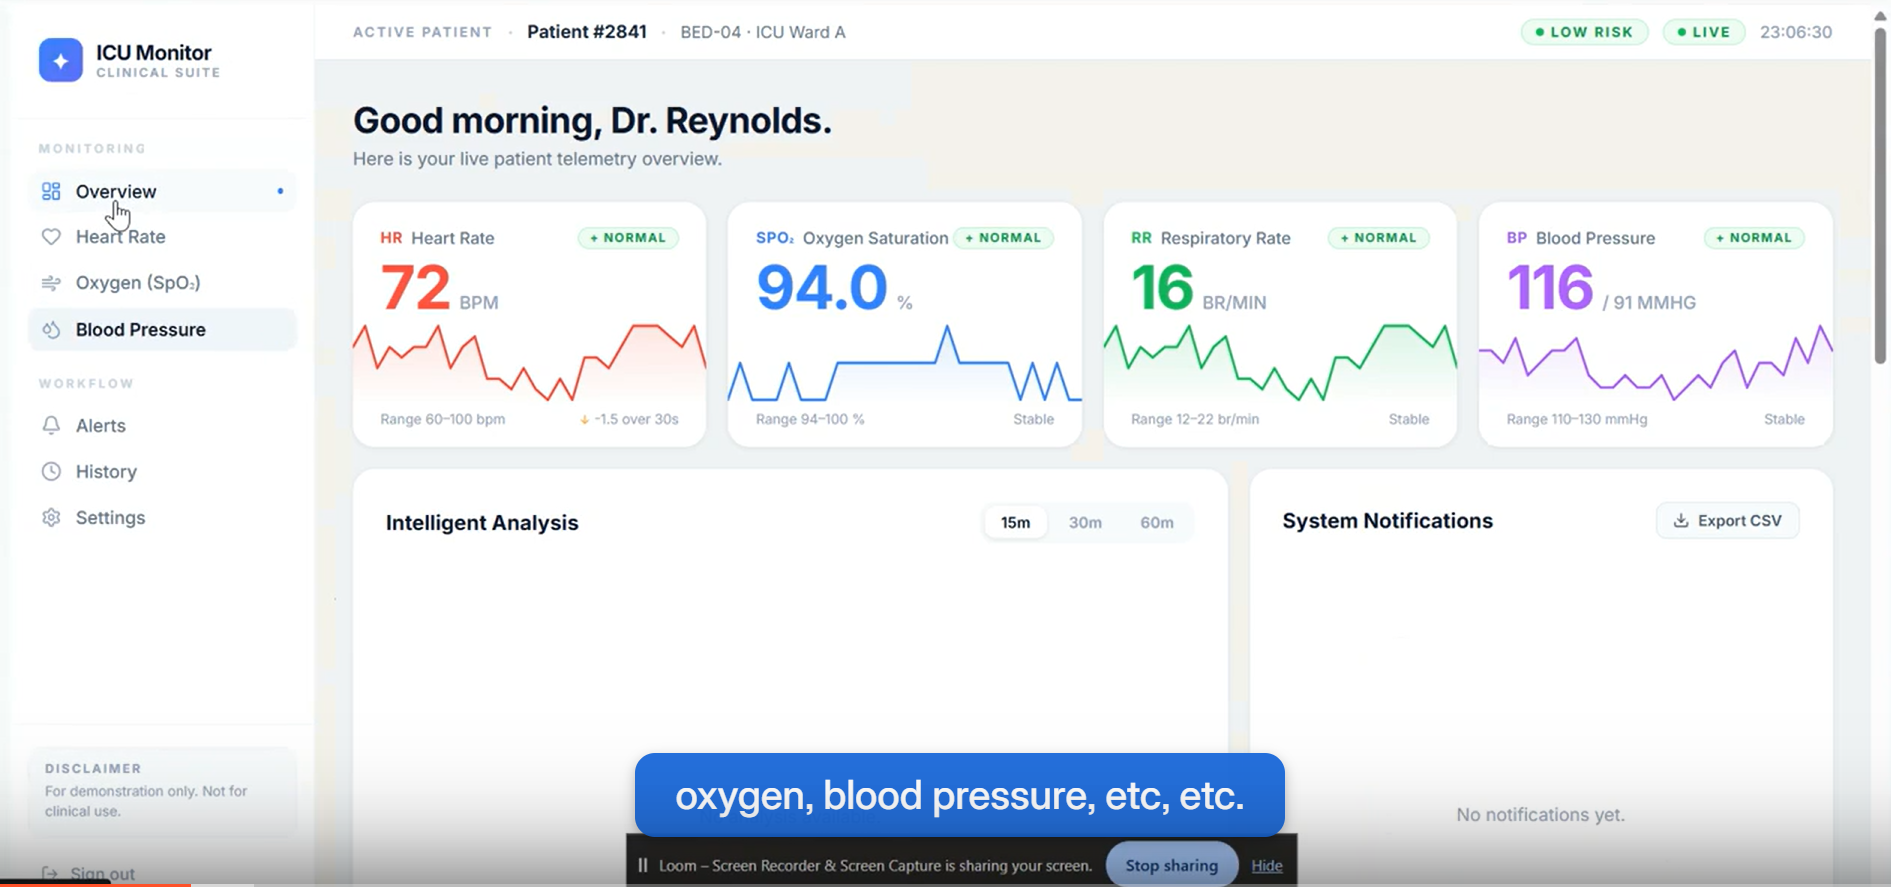This screenshot has height=887, width=1891.
Task: Click Stop sharing in Loom bar
Action: (1172, 865)
